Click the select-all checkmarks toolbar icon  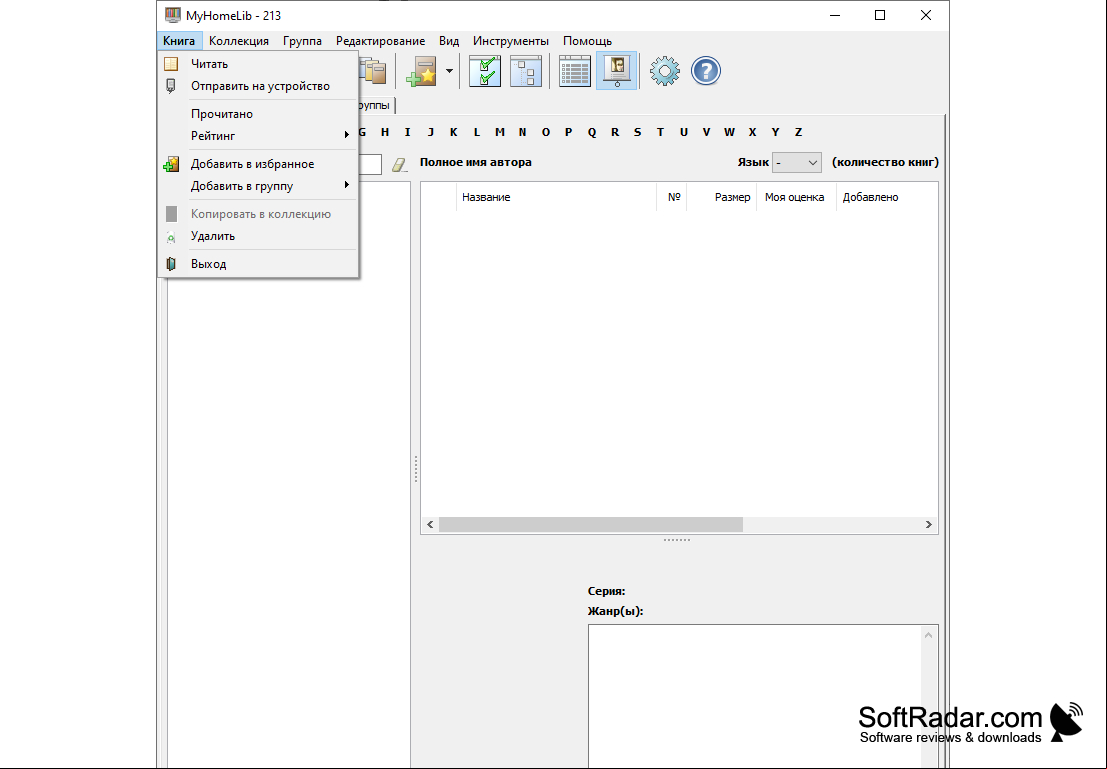click(485, 71)
